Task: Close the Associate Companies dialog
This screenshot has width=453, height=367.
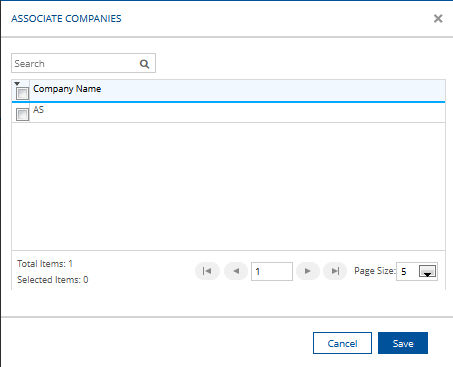Action: (438, 18)
